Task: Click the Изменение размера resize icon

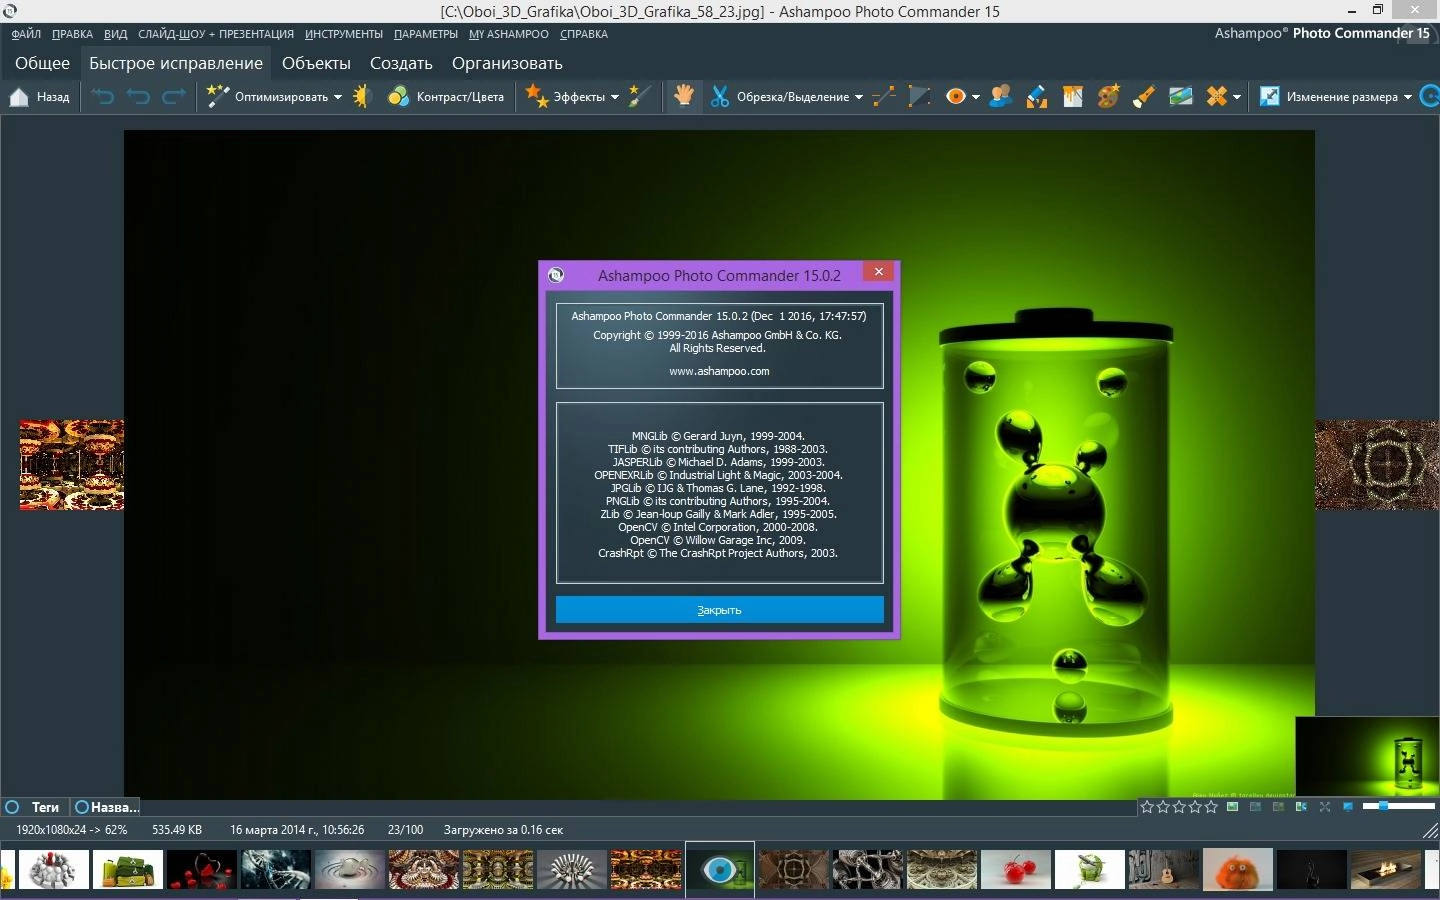Action: pos(1270,97)
